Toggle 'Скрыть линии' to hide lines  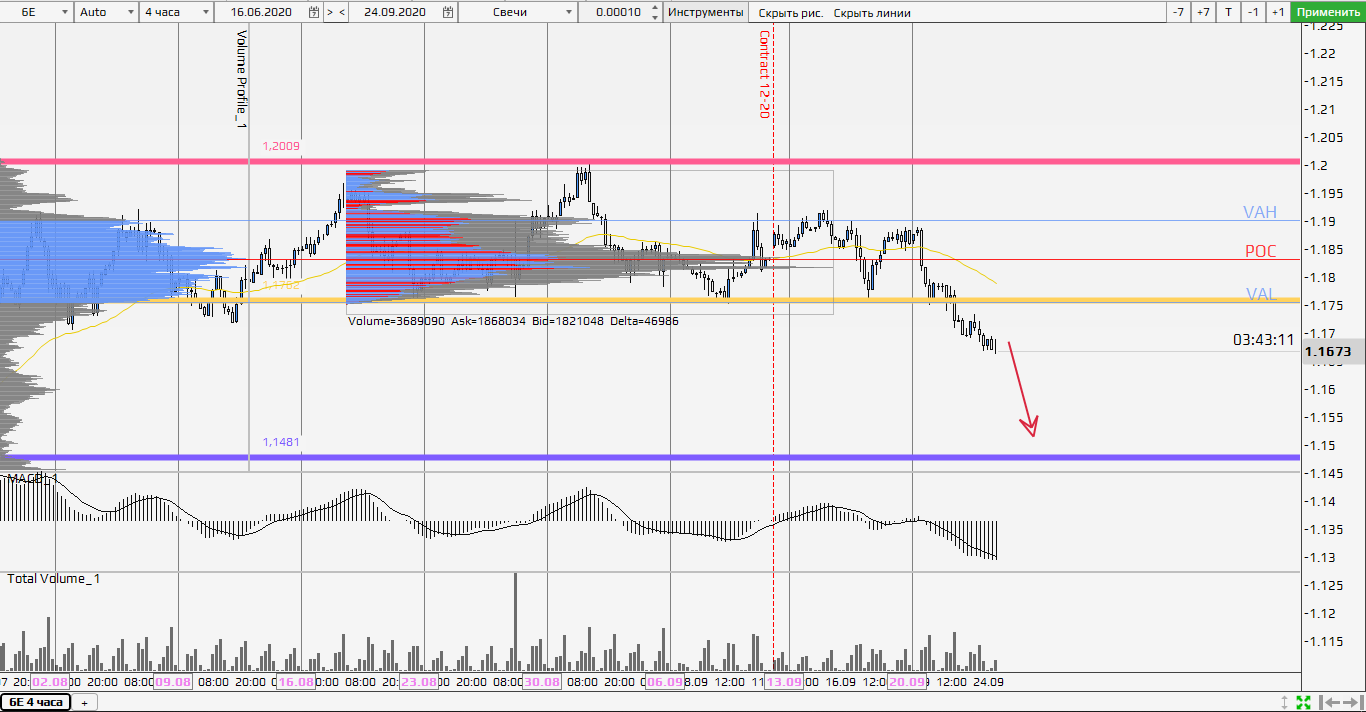click(x=872, y=13)
